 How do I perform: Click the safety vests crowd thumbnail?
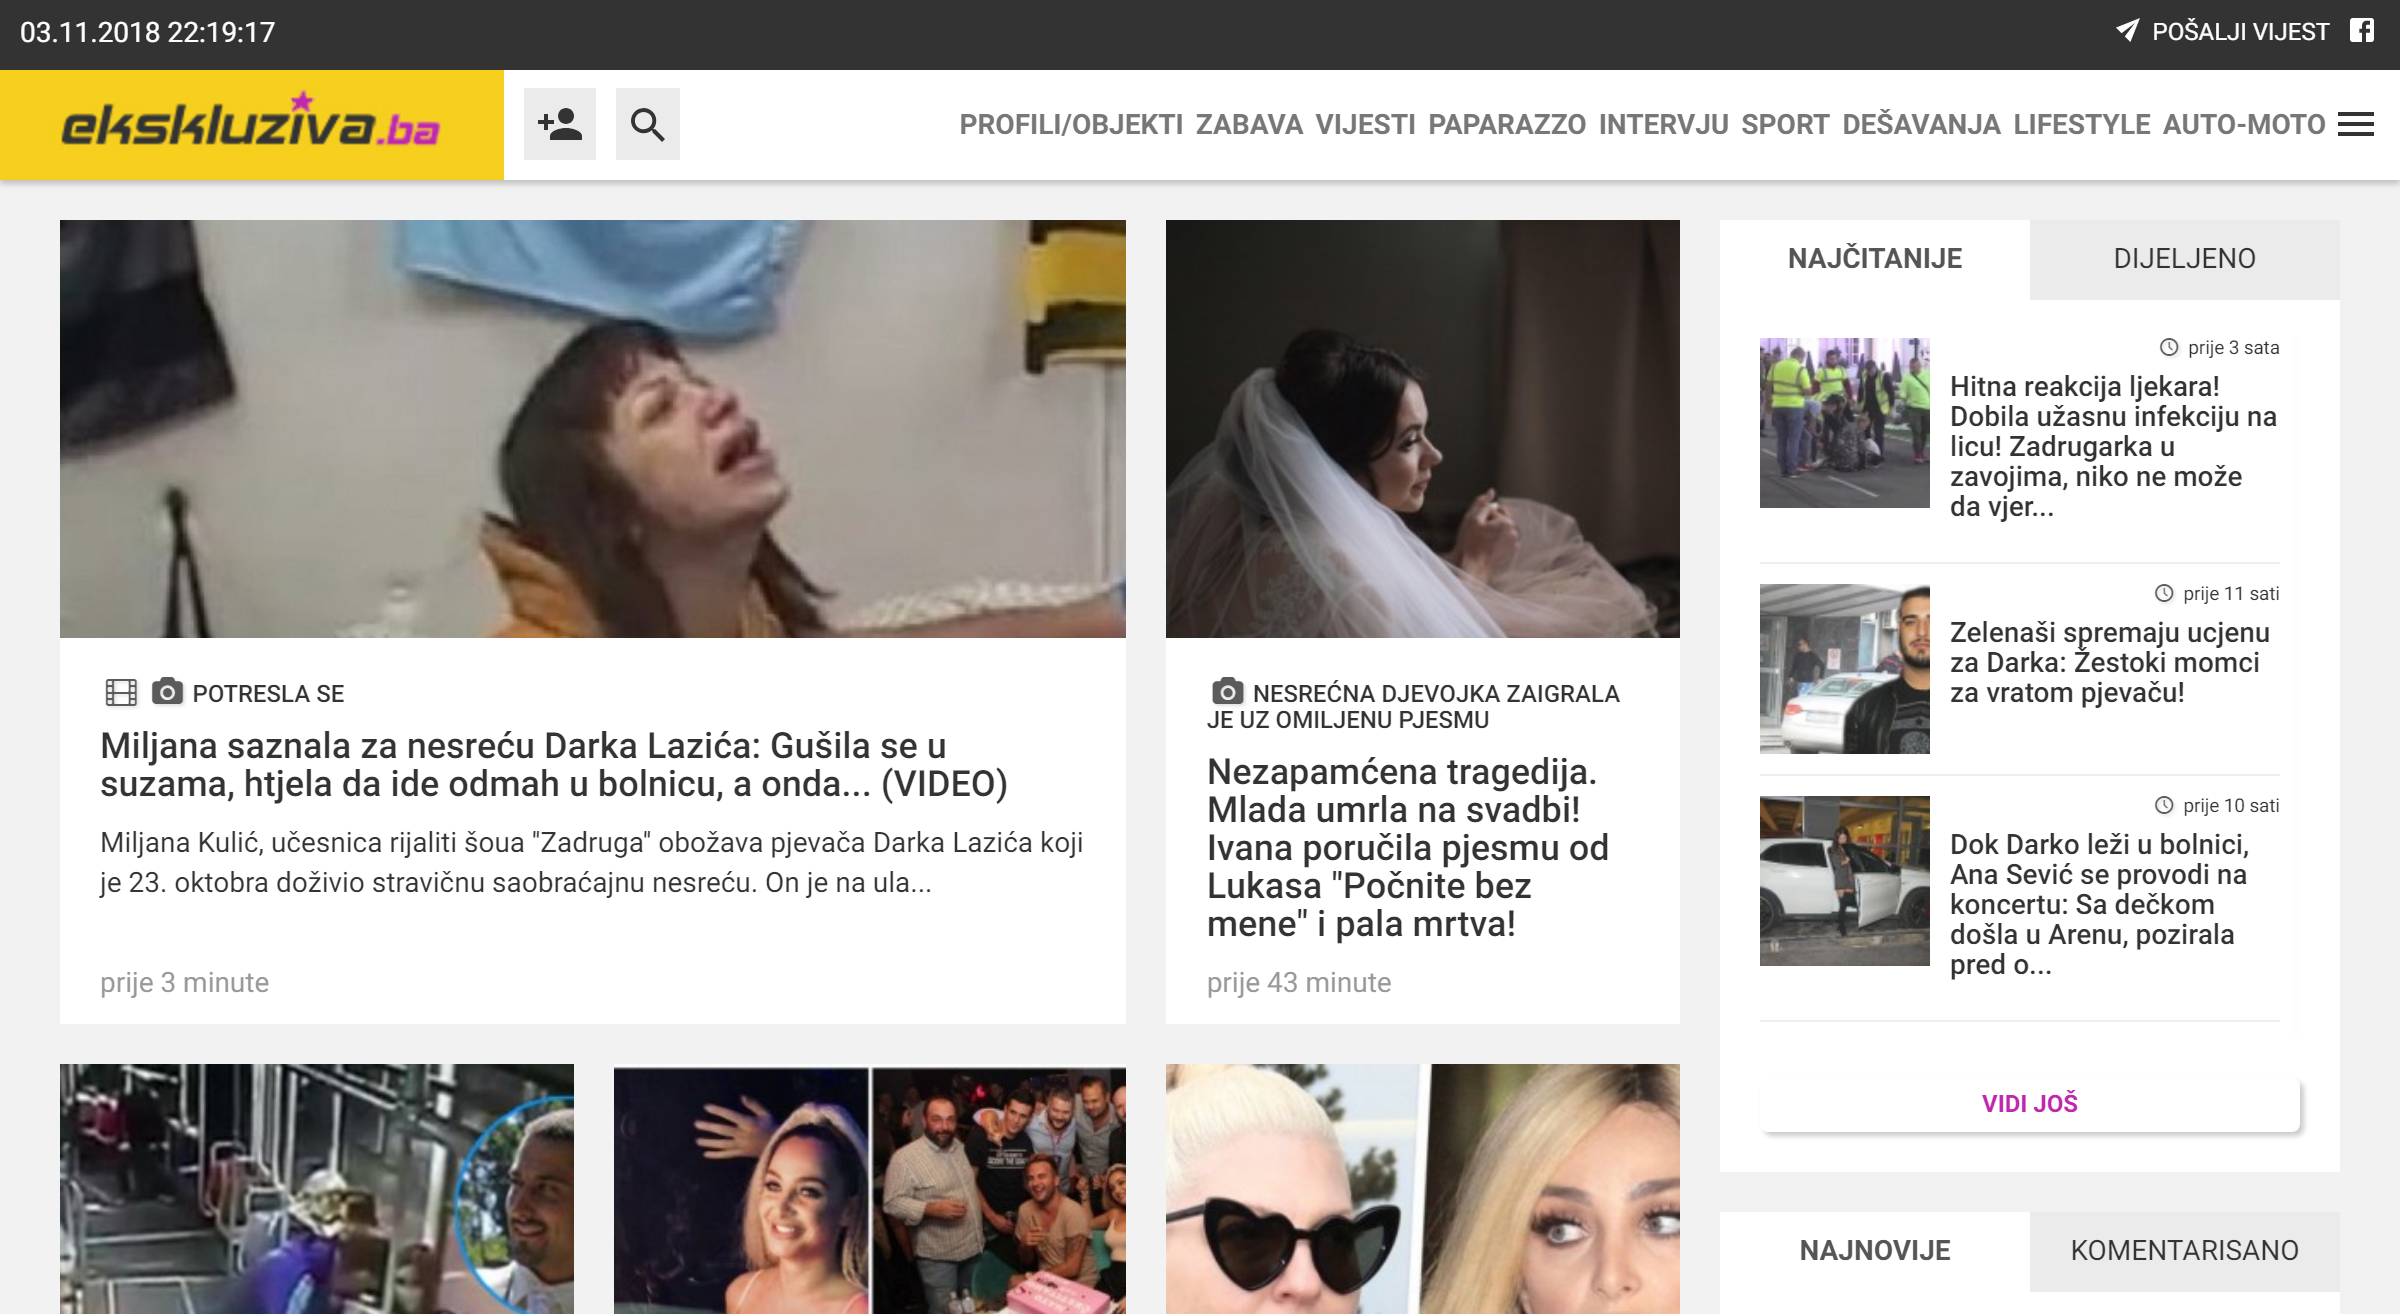pos(1845,423)
